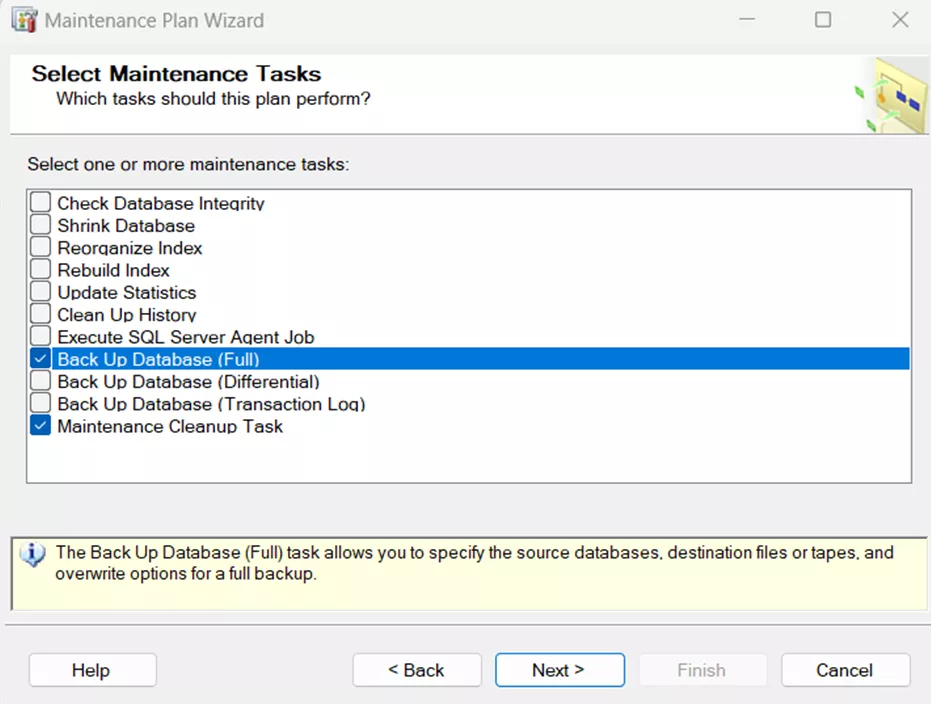The image size is (931, 704).
Task: Tick the Clean Up History checkbox
Action: (40, 314)
